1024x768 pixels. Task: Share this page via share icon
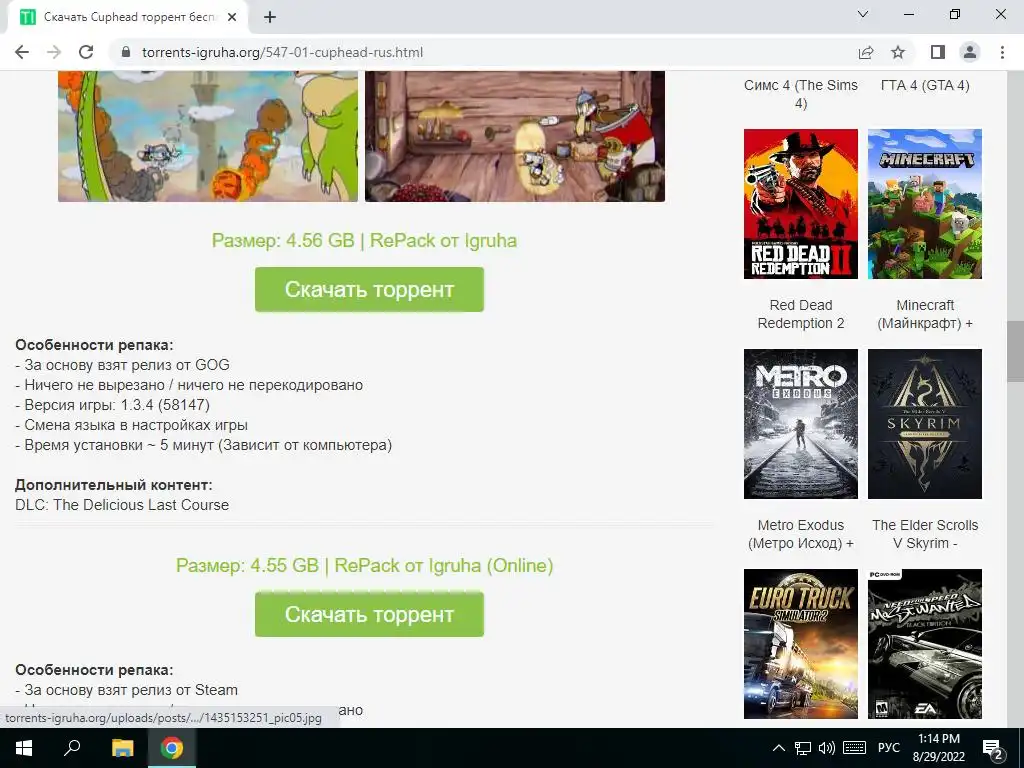pos(866,52)
